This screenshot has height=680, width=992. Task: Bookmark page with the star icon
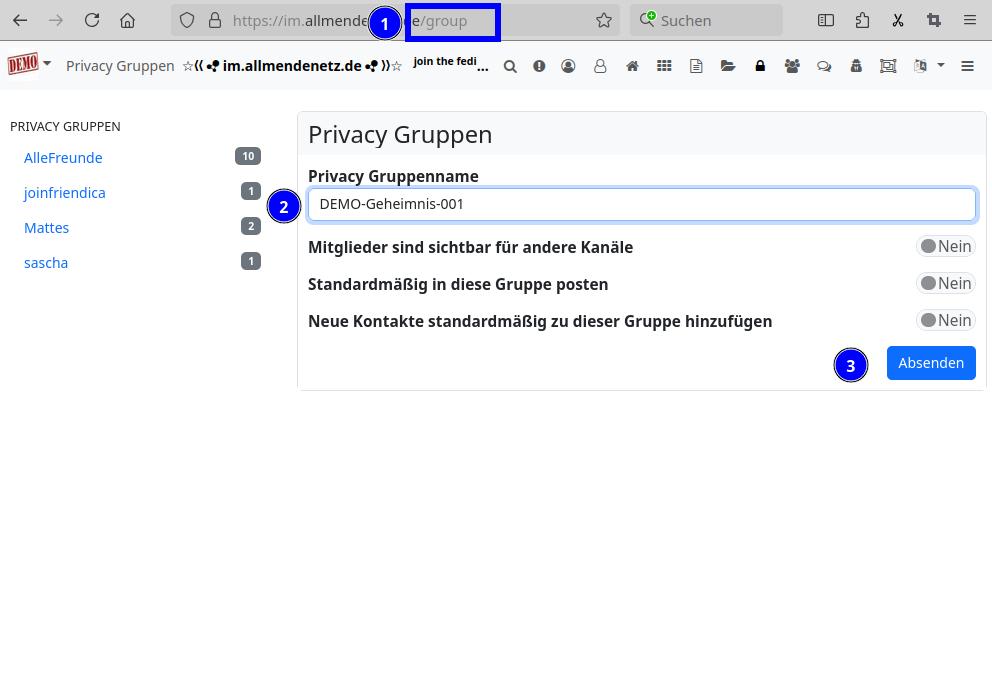pyautogui.click(x=604, y=20)
